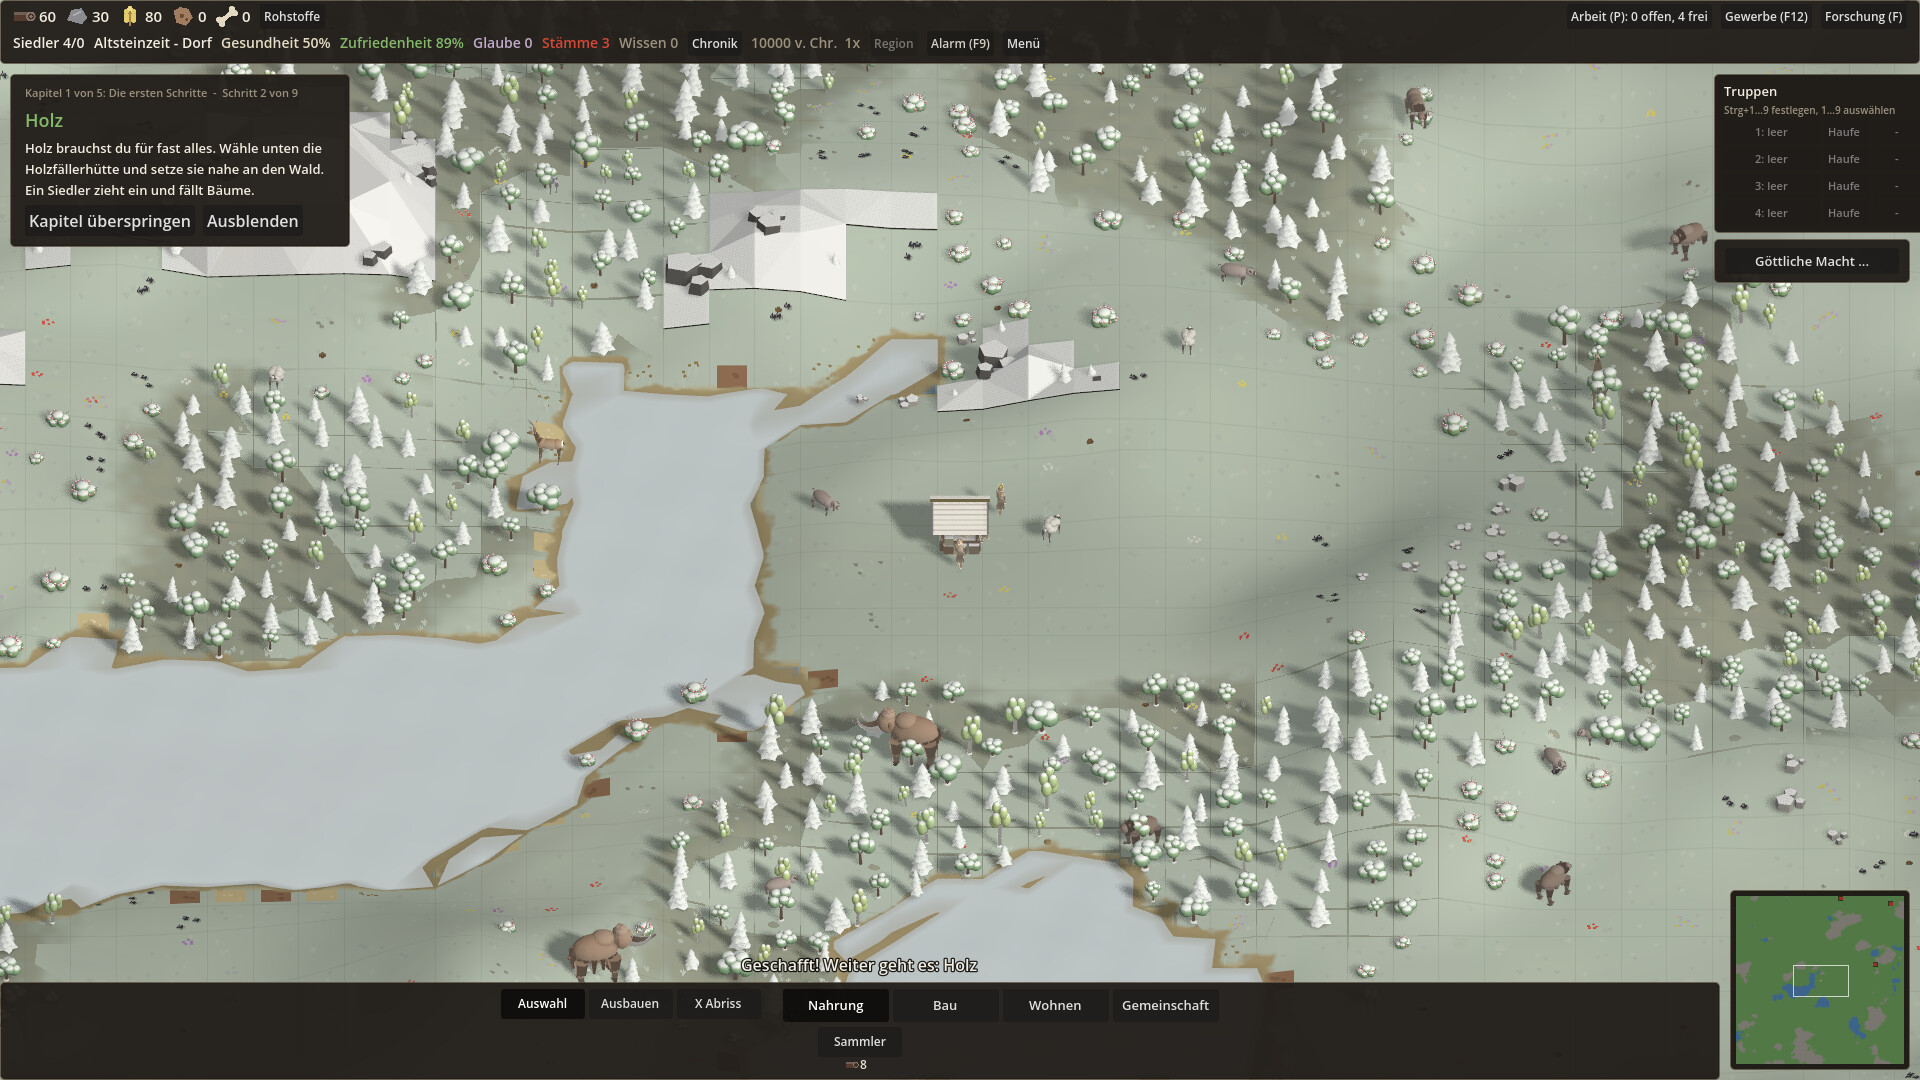Switch to the Bau tab
The height and width of the screenshot is (1080, 1920).
point(945,1005)
